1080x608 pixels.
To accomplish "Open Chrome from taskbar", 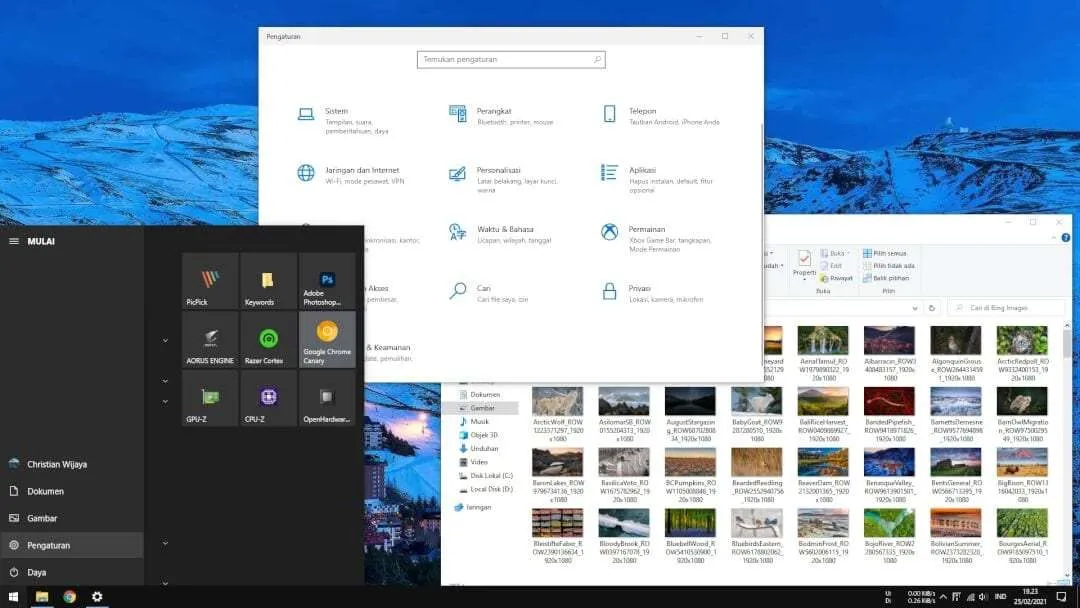I will pos(70,596).
